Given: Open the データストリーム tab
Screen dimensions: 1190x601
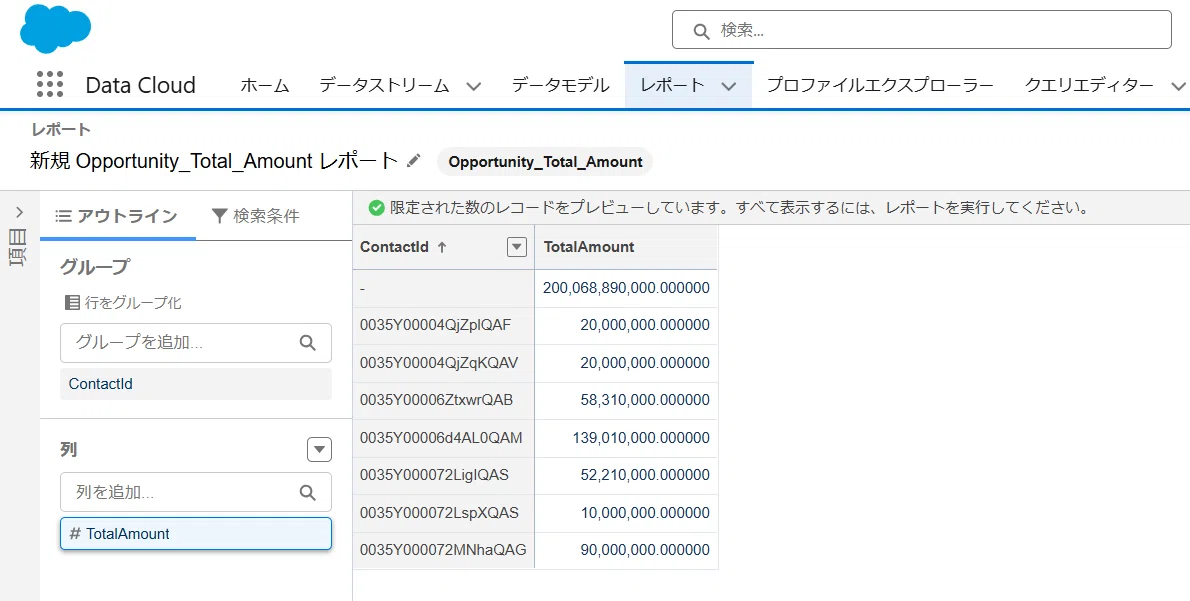Looking at the screenshot, I should (384, 85).
